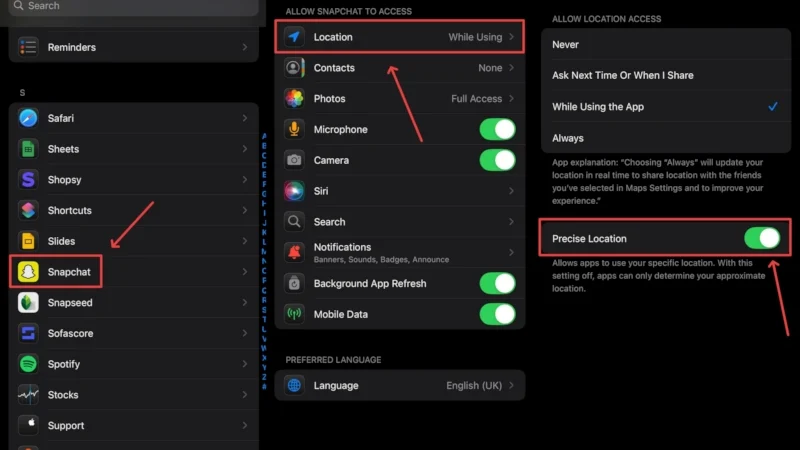This screenshot has height=450, width=800.
Task: Tap the red Notifications bell icon
Action: (x=294, y=253)
